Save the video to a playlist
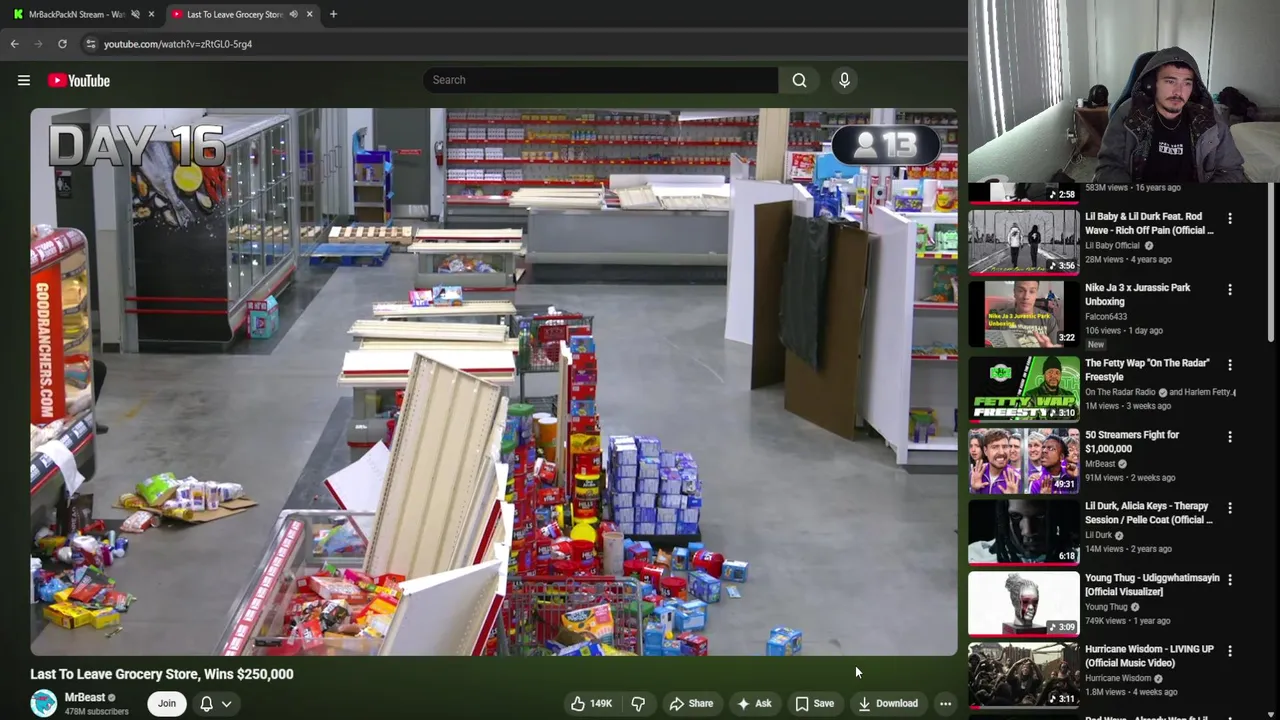 814,703
